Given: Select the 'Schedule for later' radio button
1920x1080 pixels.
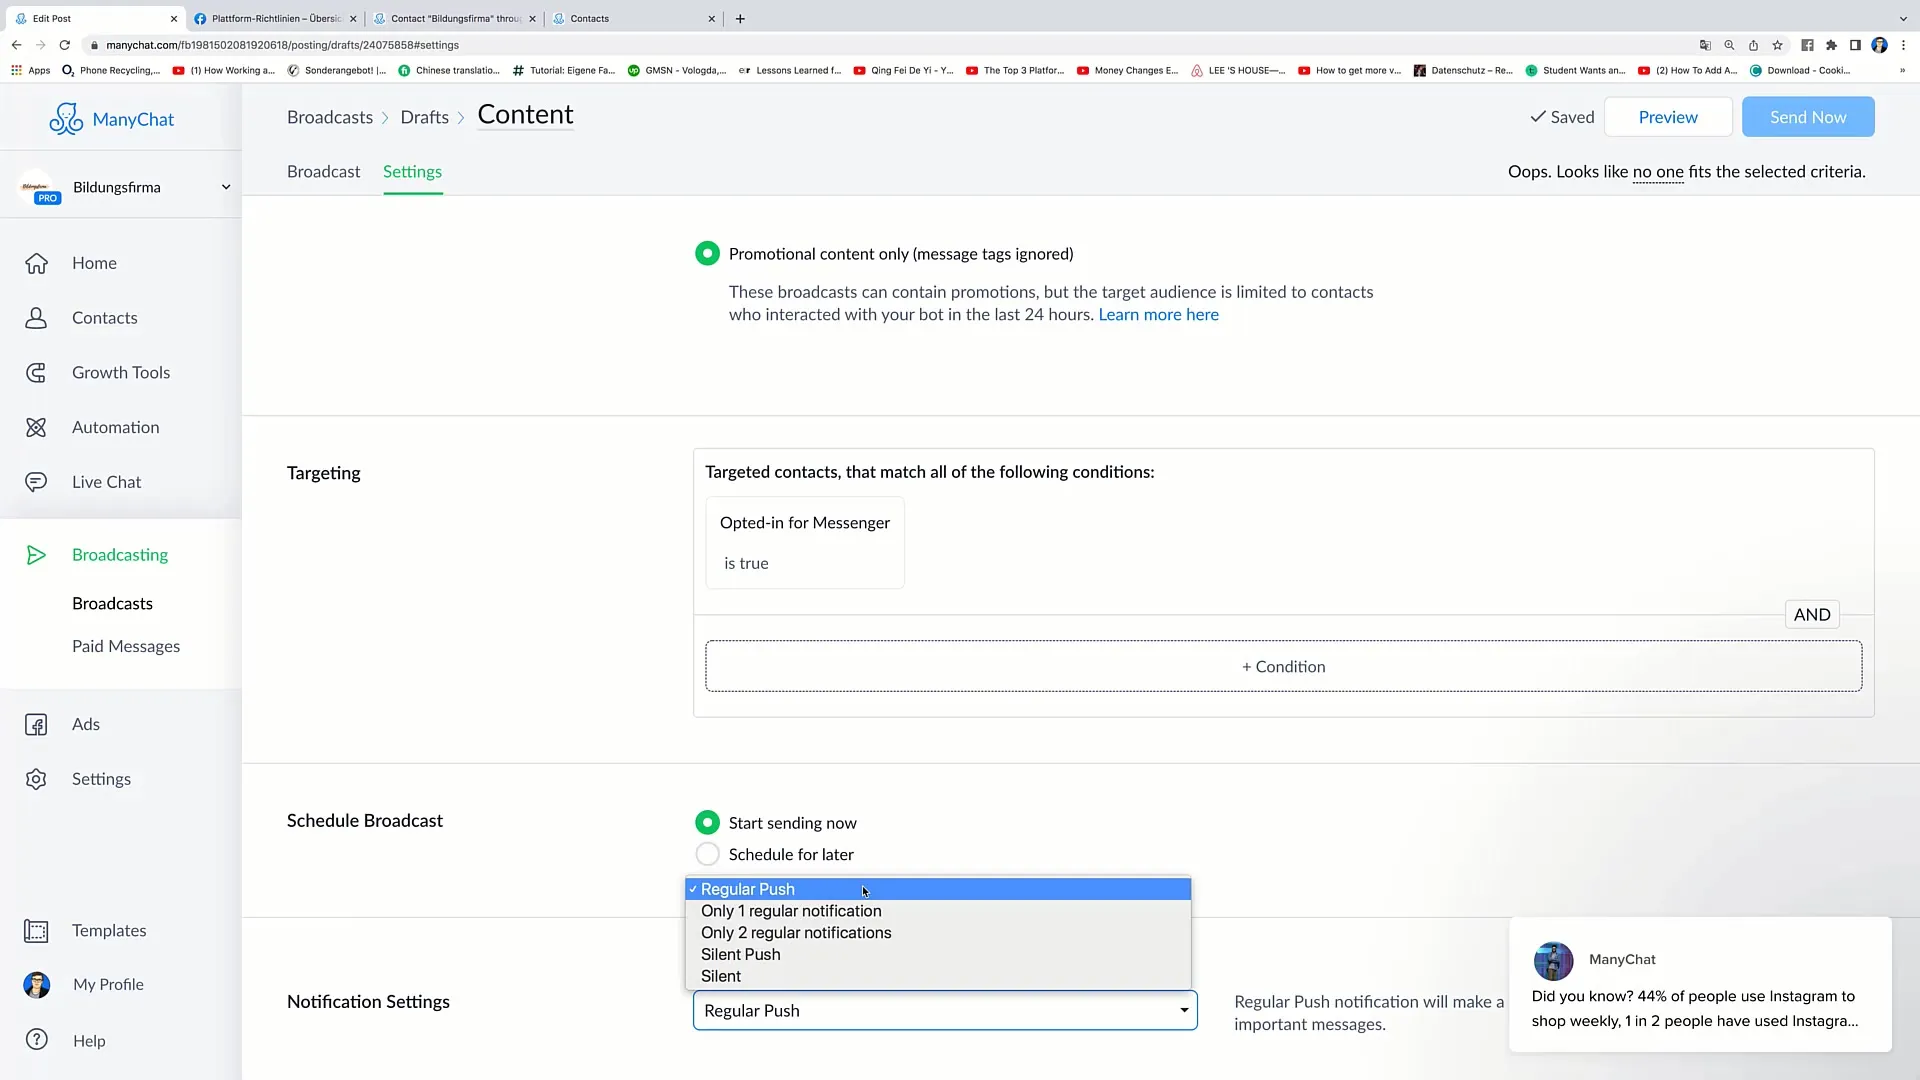Looking at the screenshot, I should click(708, 855).
